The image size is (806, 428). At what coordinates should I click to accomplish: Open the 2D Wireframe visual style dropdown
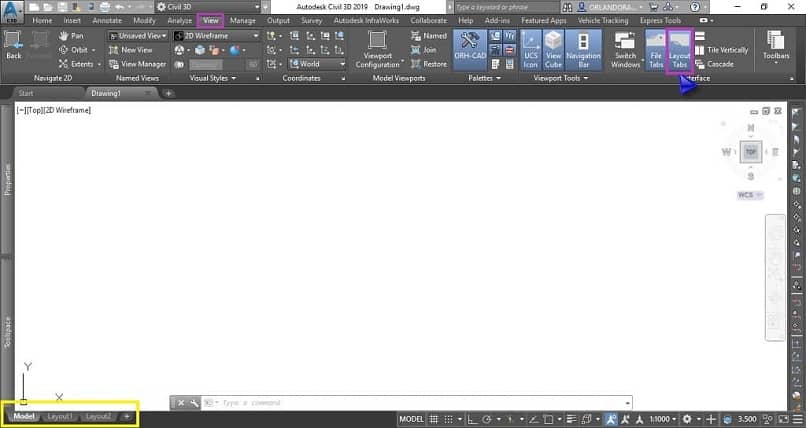pos(216,35)
